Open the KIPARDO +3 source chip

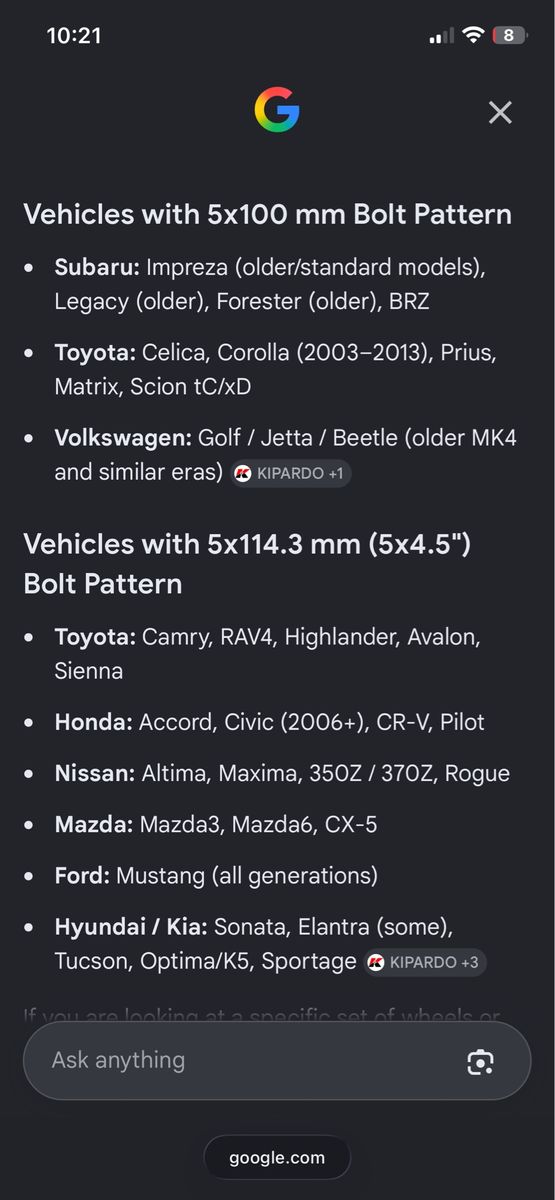426,962
